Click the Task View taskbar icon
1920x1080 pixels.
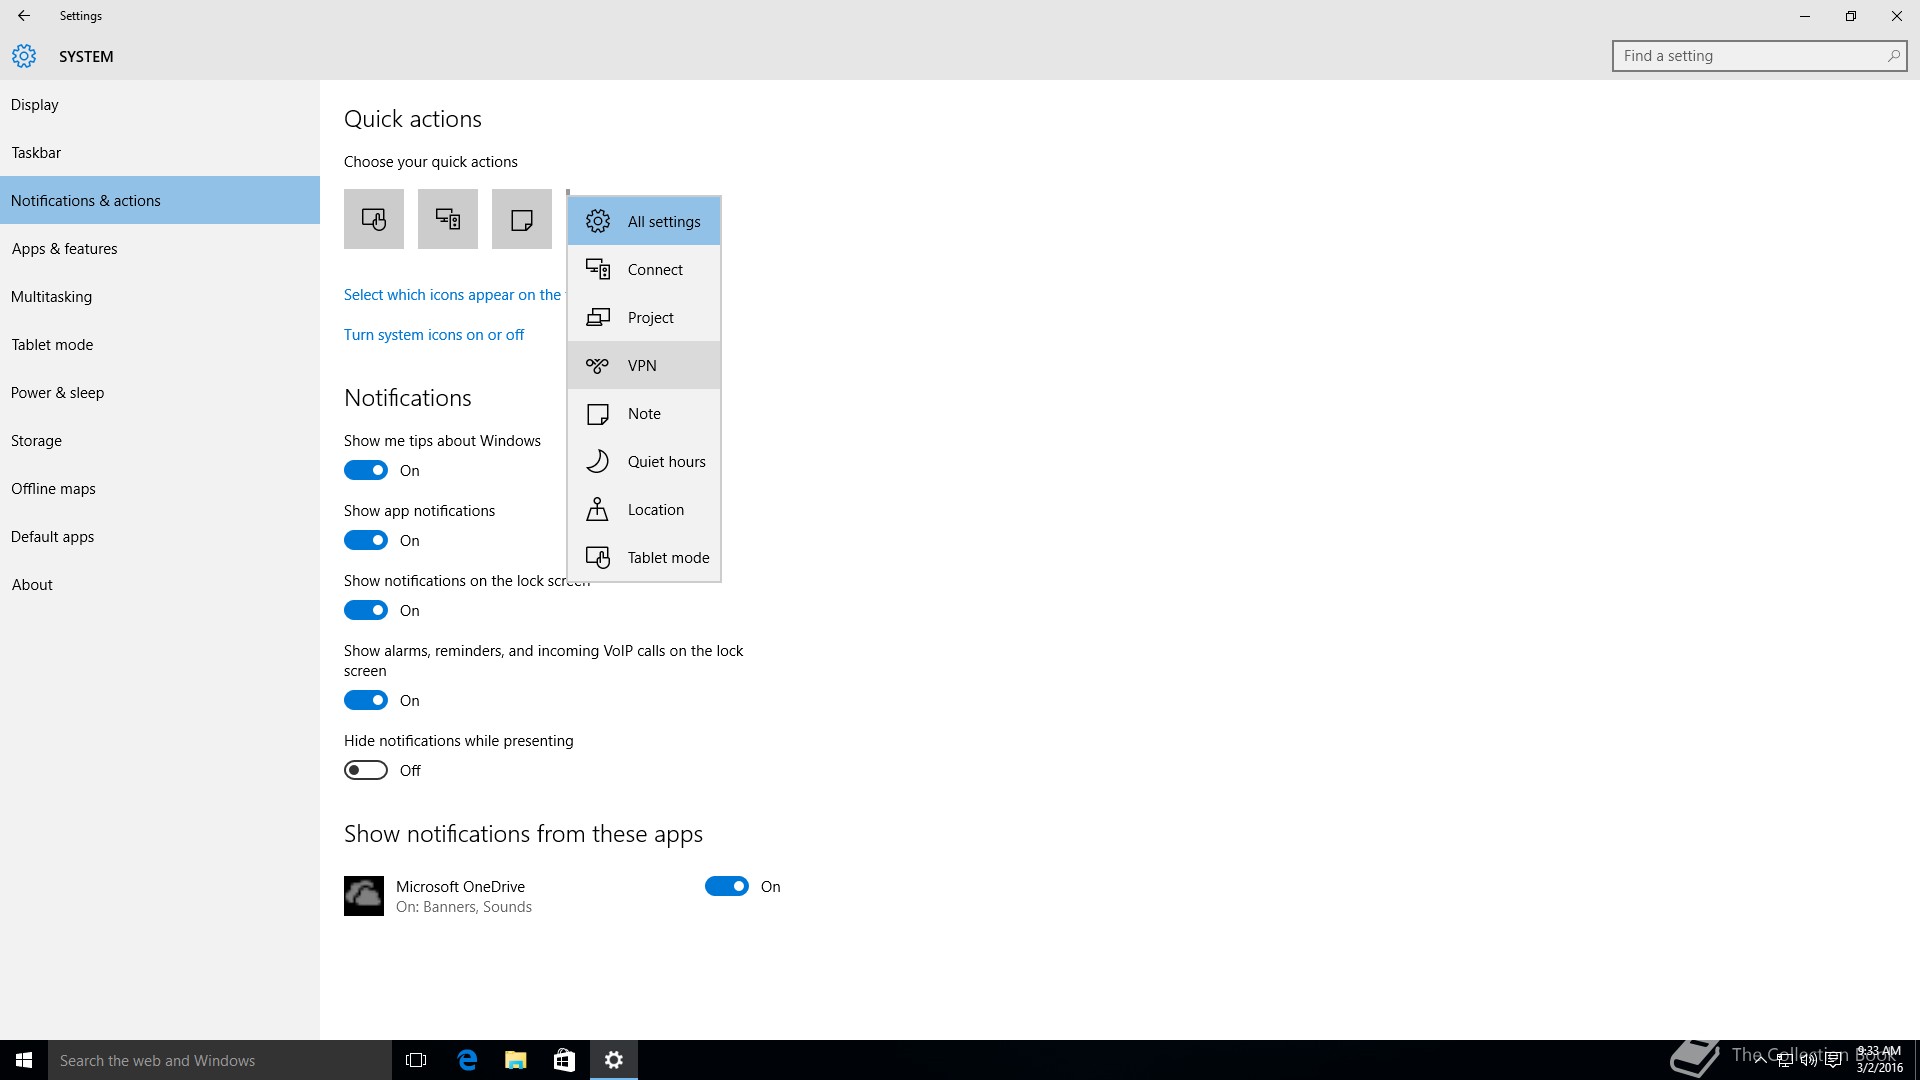click(416, 1060)
